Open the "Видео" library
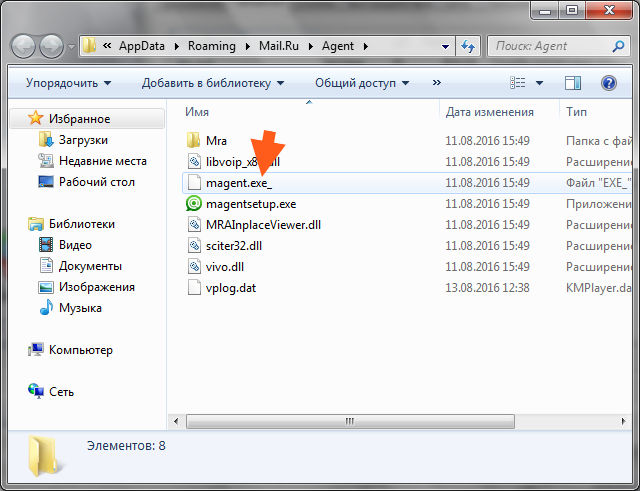The height and width of the screenshot is (491, 640). 75,245
